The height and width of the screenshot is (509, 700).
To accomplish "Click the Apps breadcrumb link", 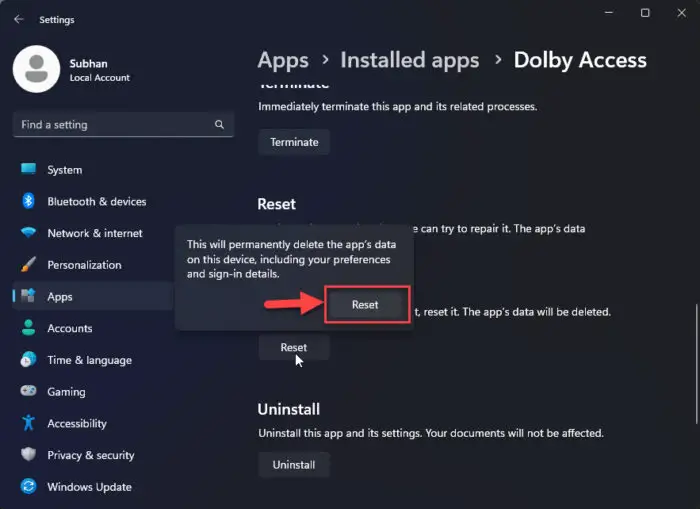I will click(283, 60).
